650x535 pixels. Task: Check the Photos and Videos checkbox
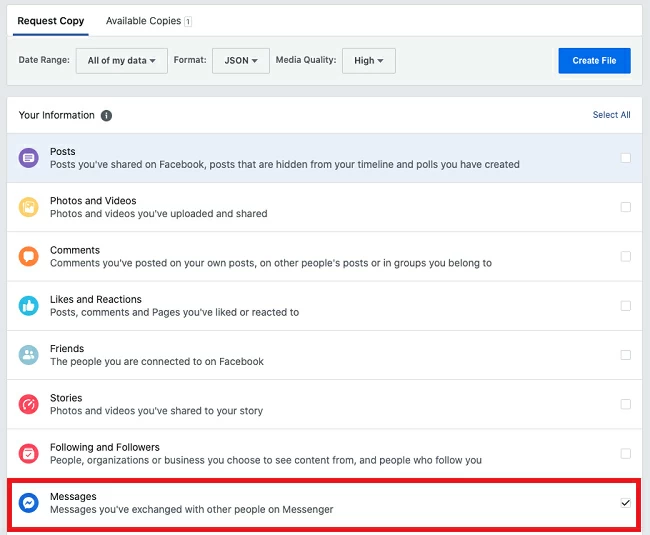626,207
